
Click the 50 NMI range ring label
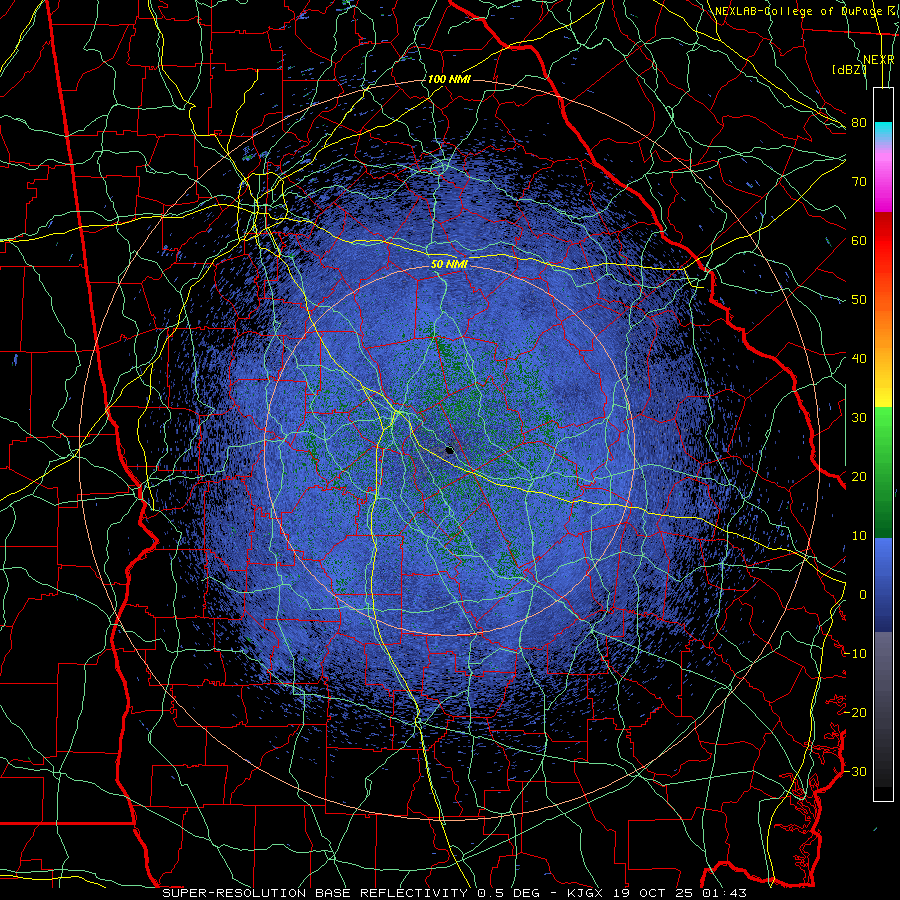(x=449, y=264)
